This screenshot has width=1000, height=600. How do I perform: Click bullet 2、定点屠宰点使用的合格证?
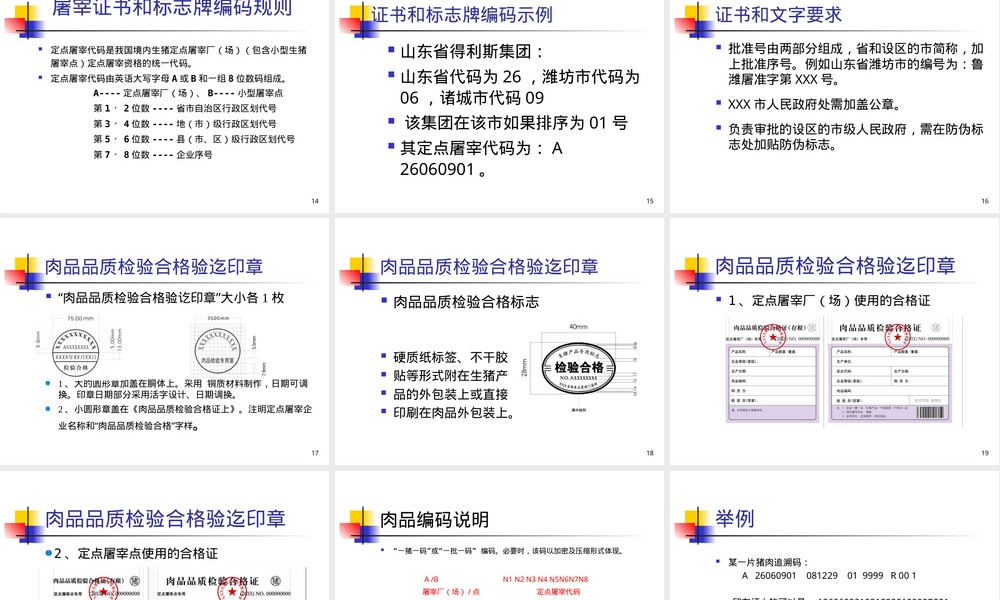click(x=136, y=553)
